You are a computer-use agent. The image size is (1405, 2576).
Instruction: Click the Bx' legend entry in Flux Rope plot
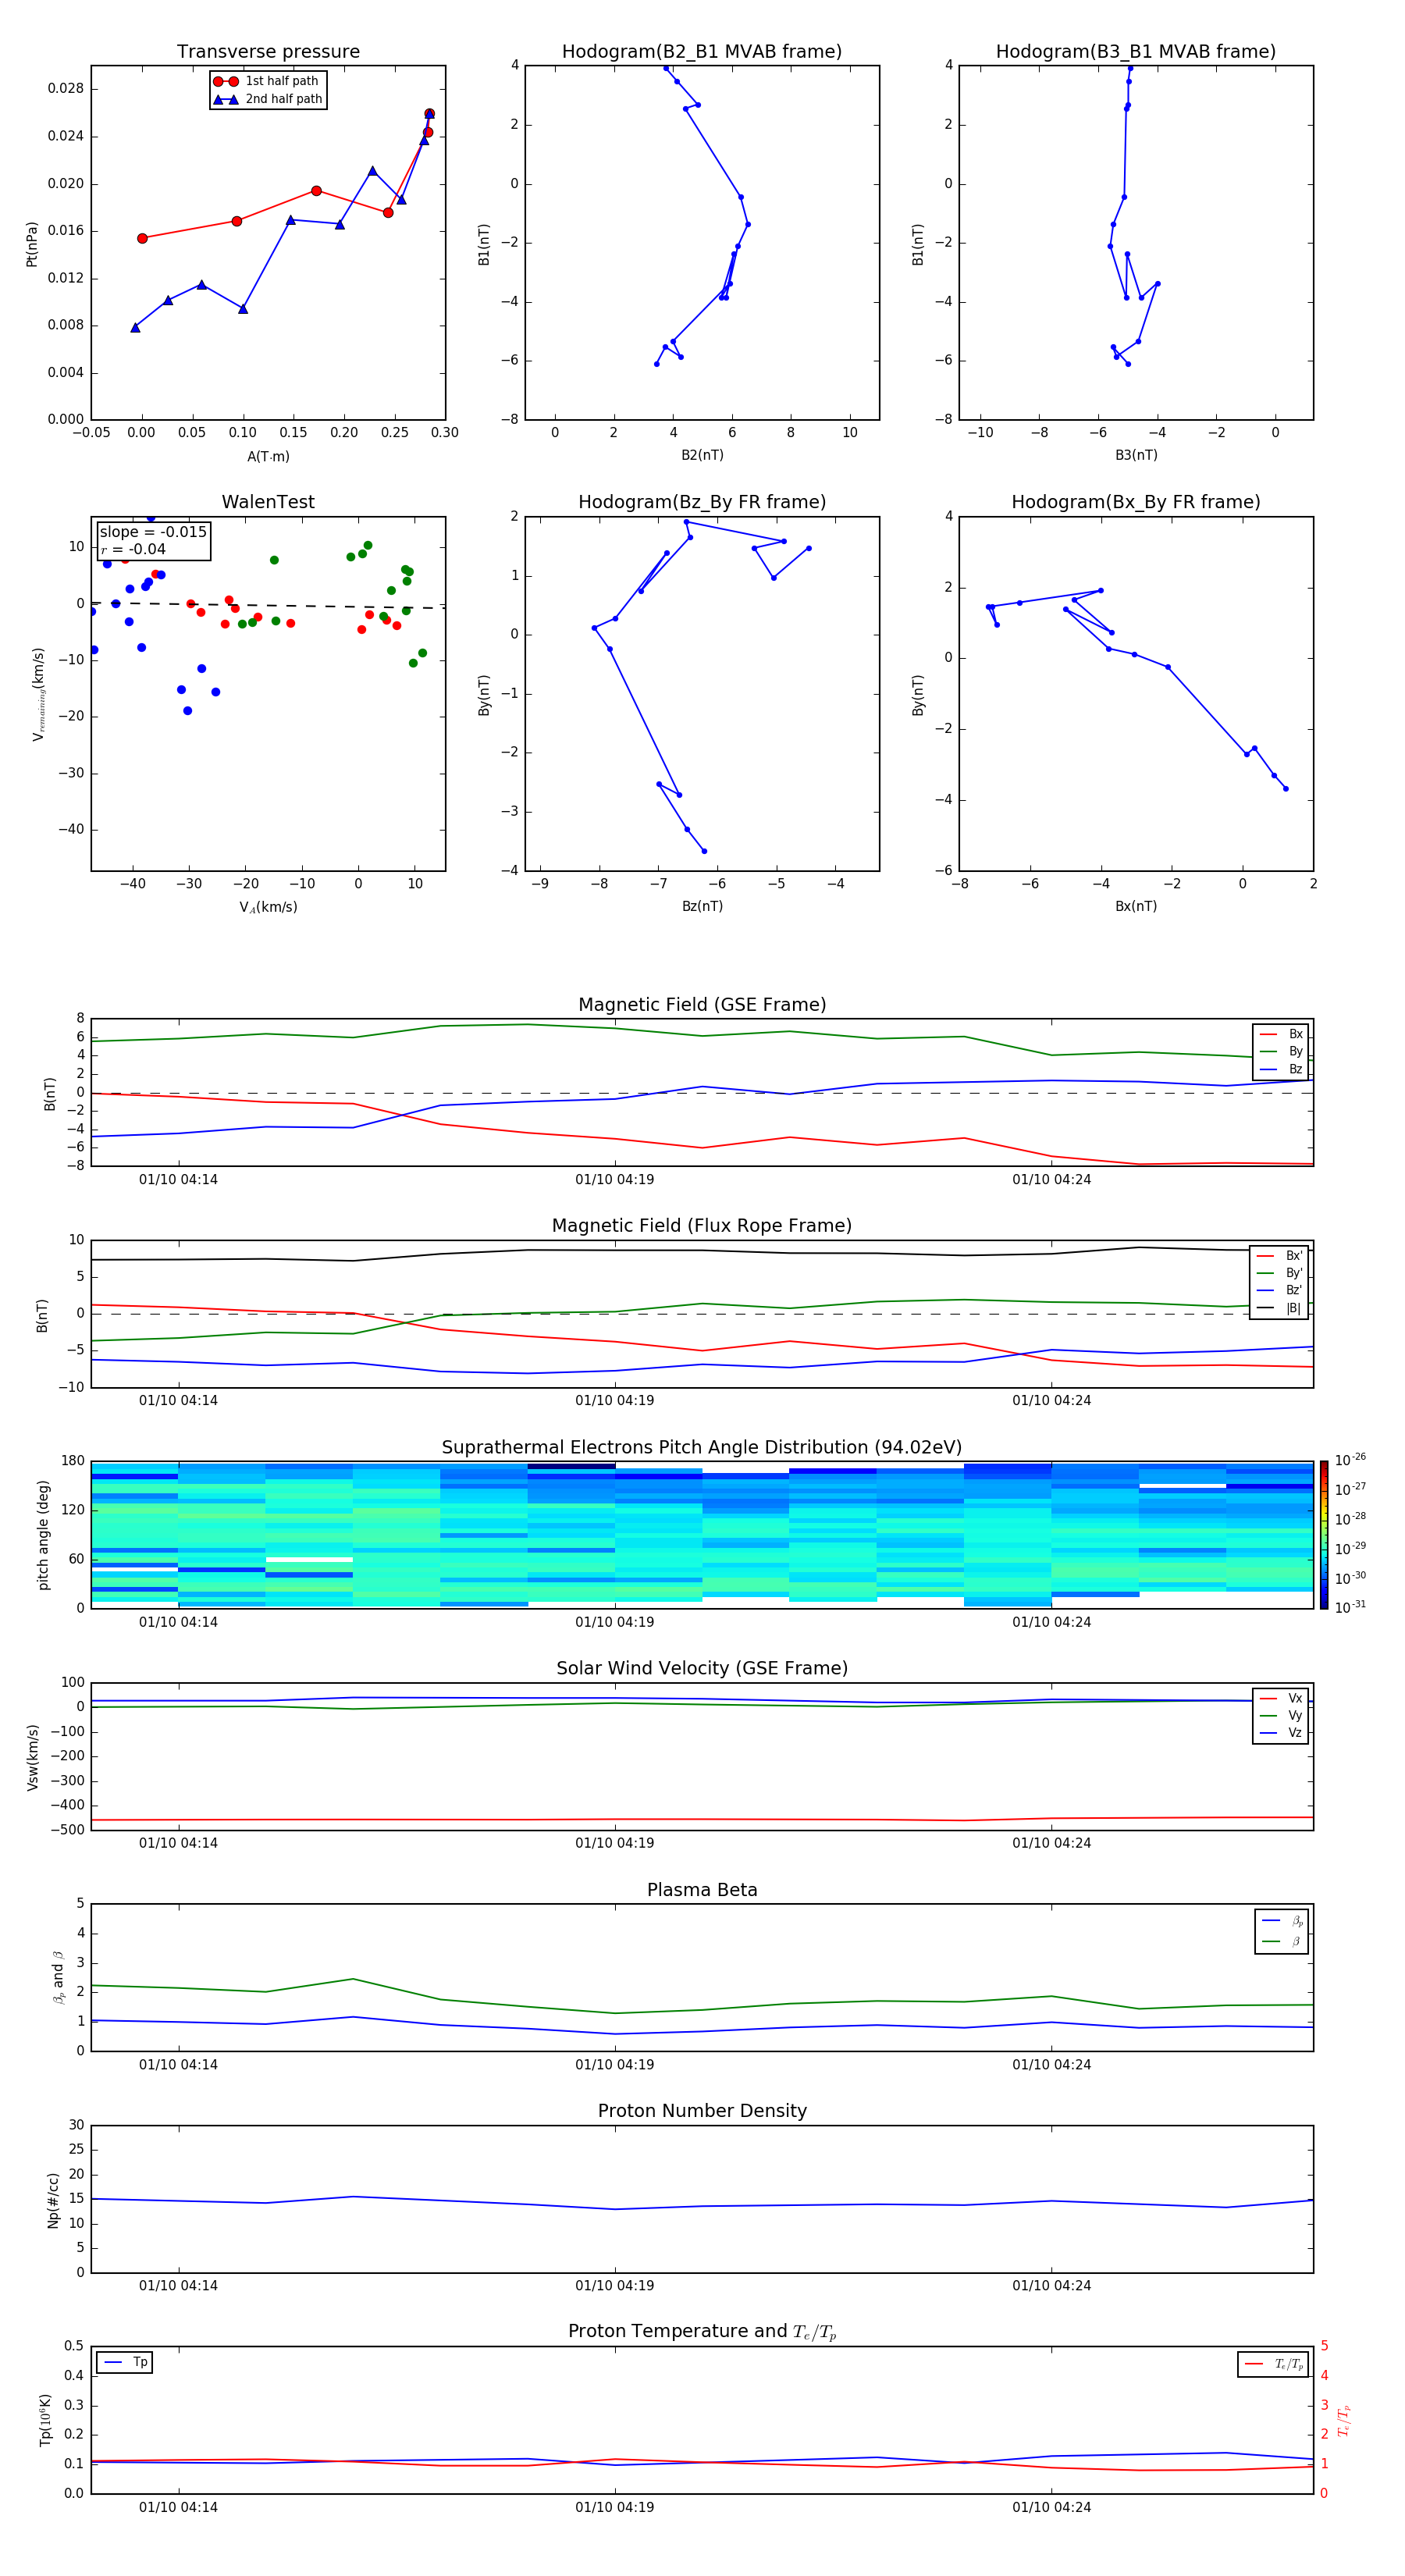[1279, 1256]
